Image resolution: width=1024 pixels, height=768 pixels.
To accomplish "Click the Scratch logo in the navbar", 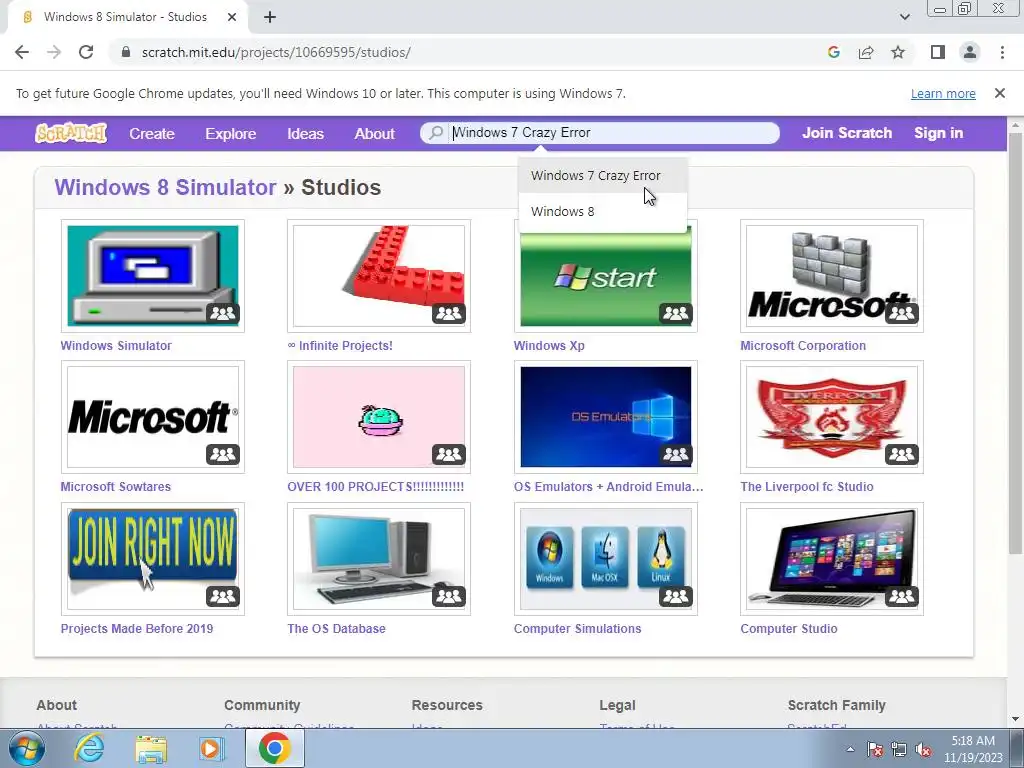I will coord(71,133).
